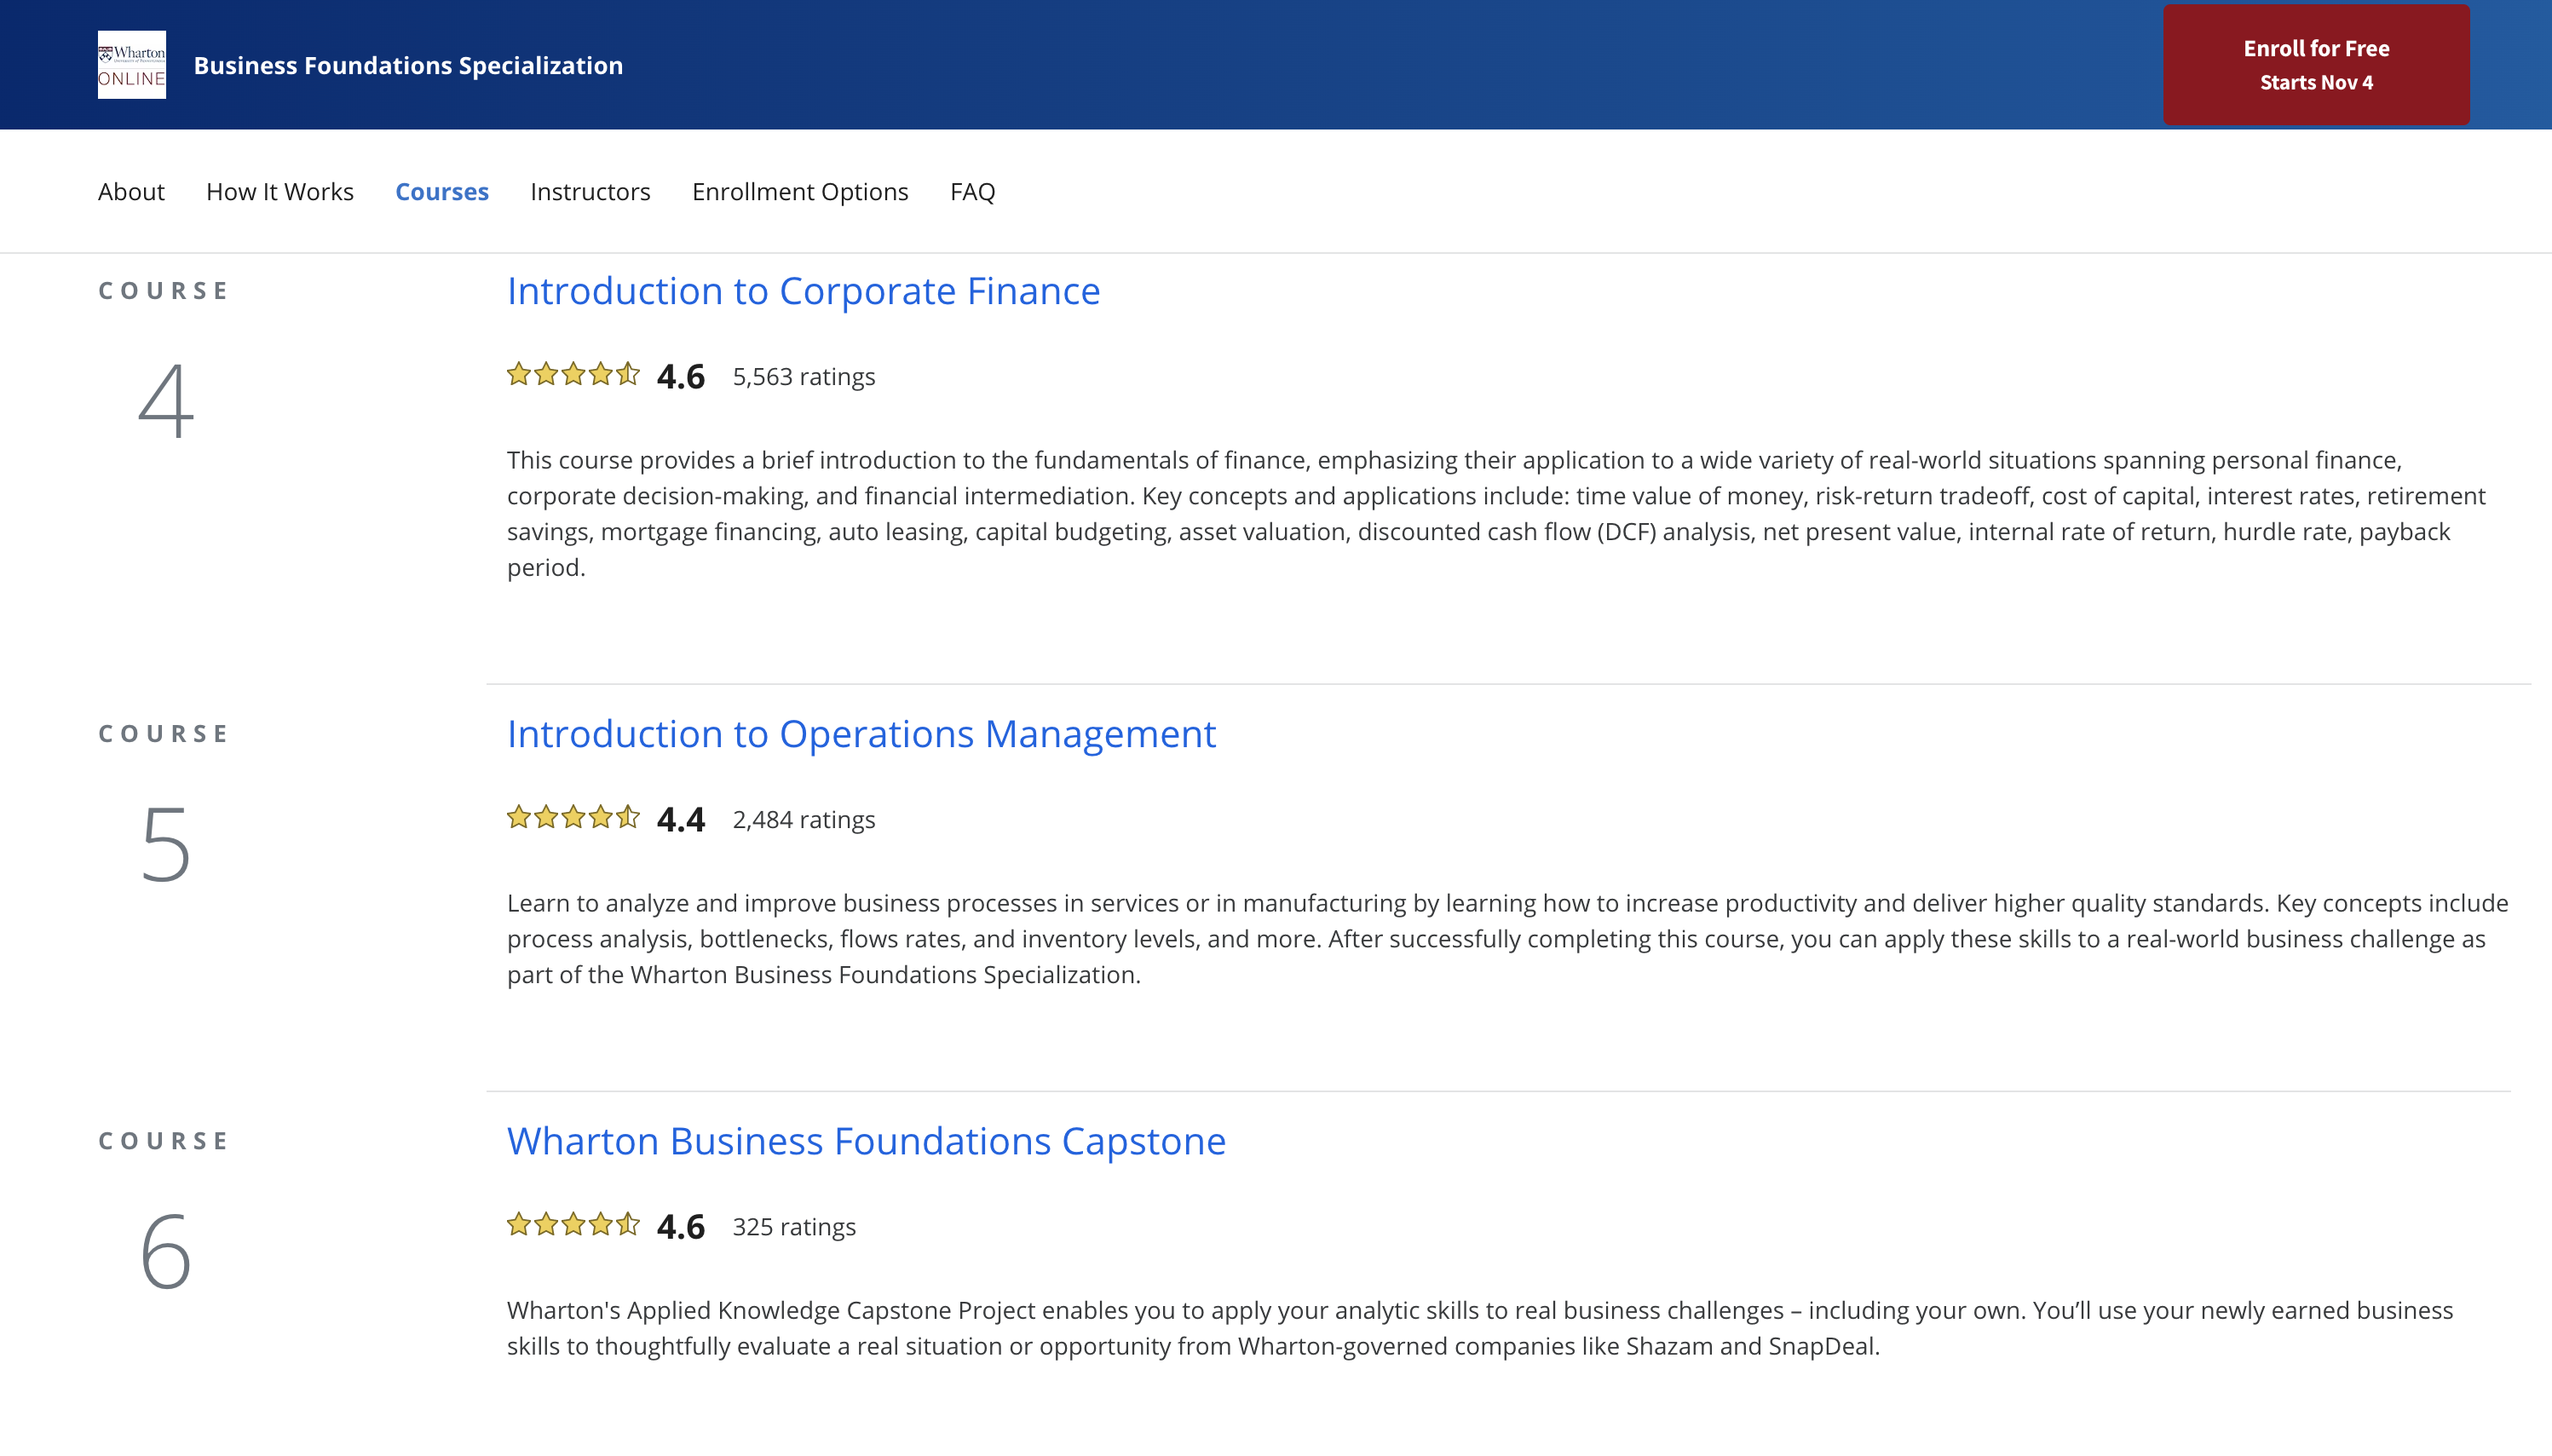2552x1456 pixels.
Task: Click star rating icons for Capstone course
Action: coord(573,1225)
